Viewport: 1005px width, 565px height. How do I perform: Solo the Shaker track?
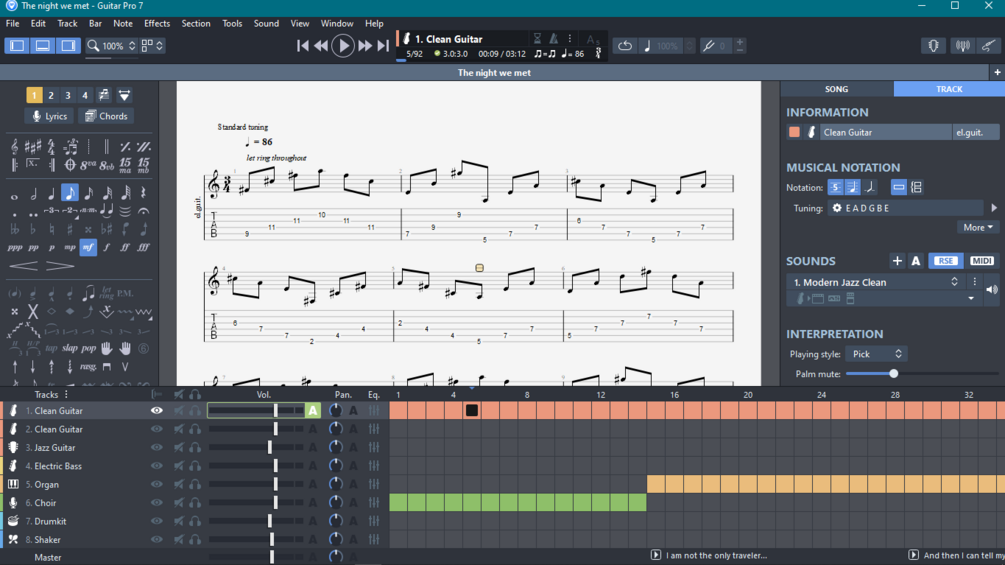(x=195, y=539)
